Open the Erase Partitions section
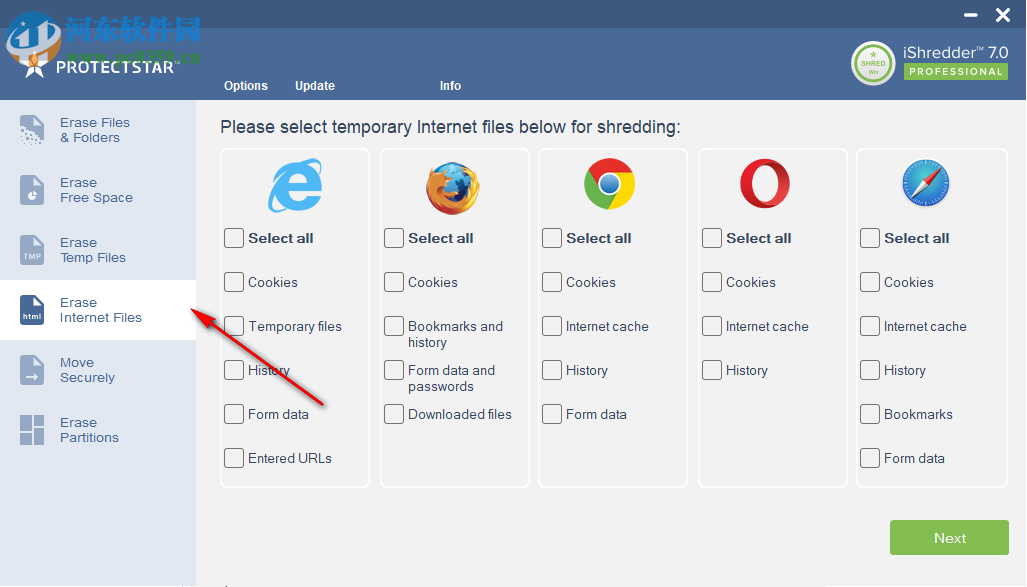Screen dimensions: 1027x587 [89, 430]
